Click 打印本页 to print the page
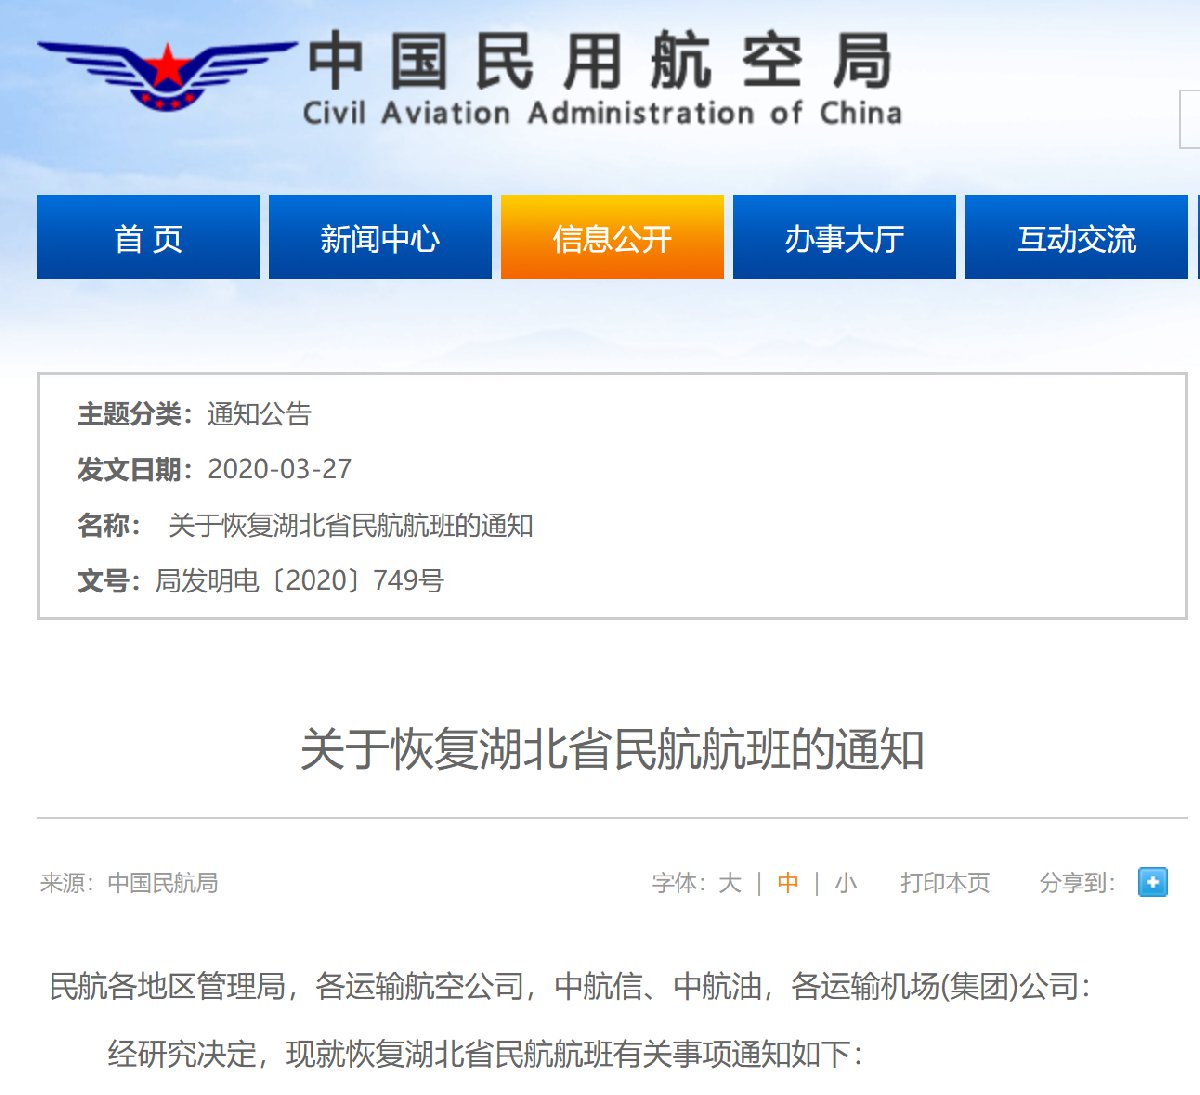This screenshot has width=1200, height=1095. click(x=945, y=883)
